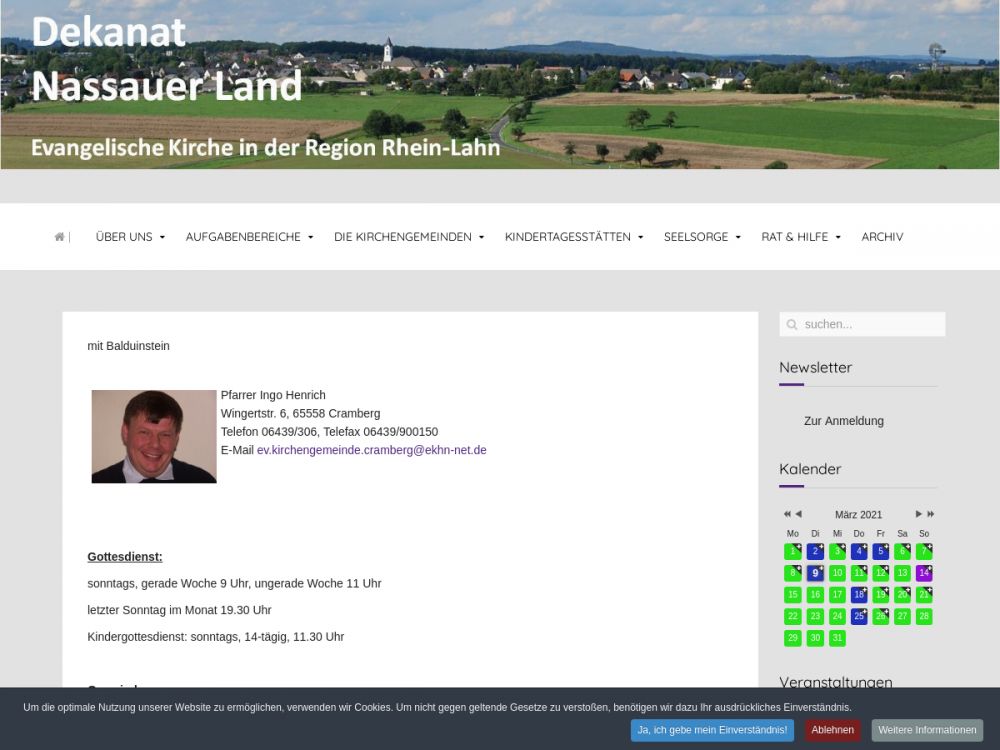
Task: Expand the Kindertagesstätten menu
Action: pyautogui.click(x=573, y=237)
